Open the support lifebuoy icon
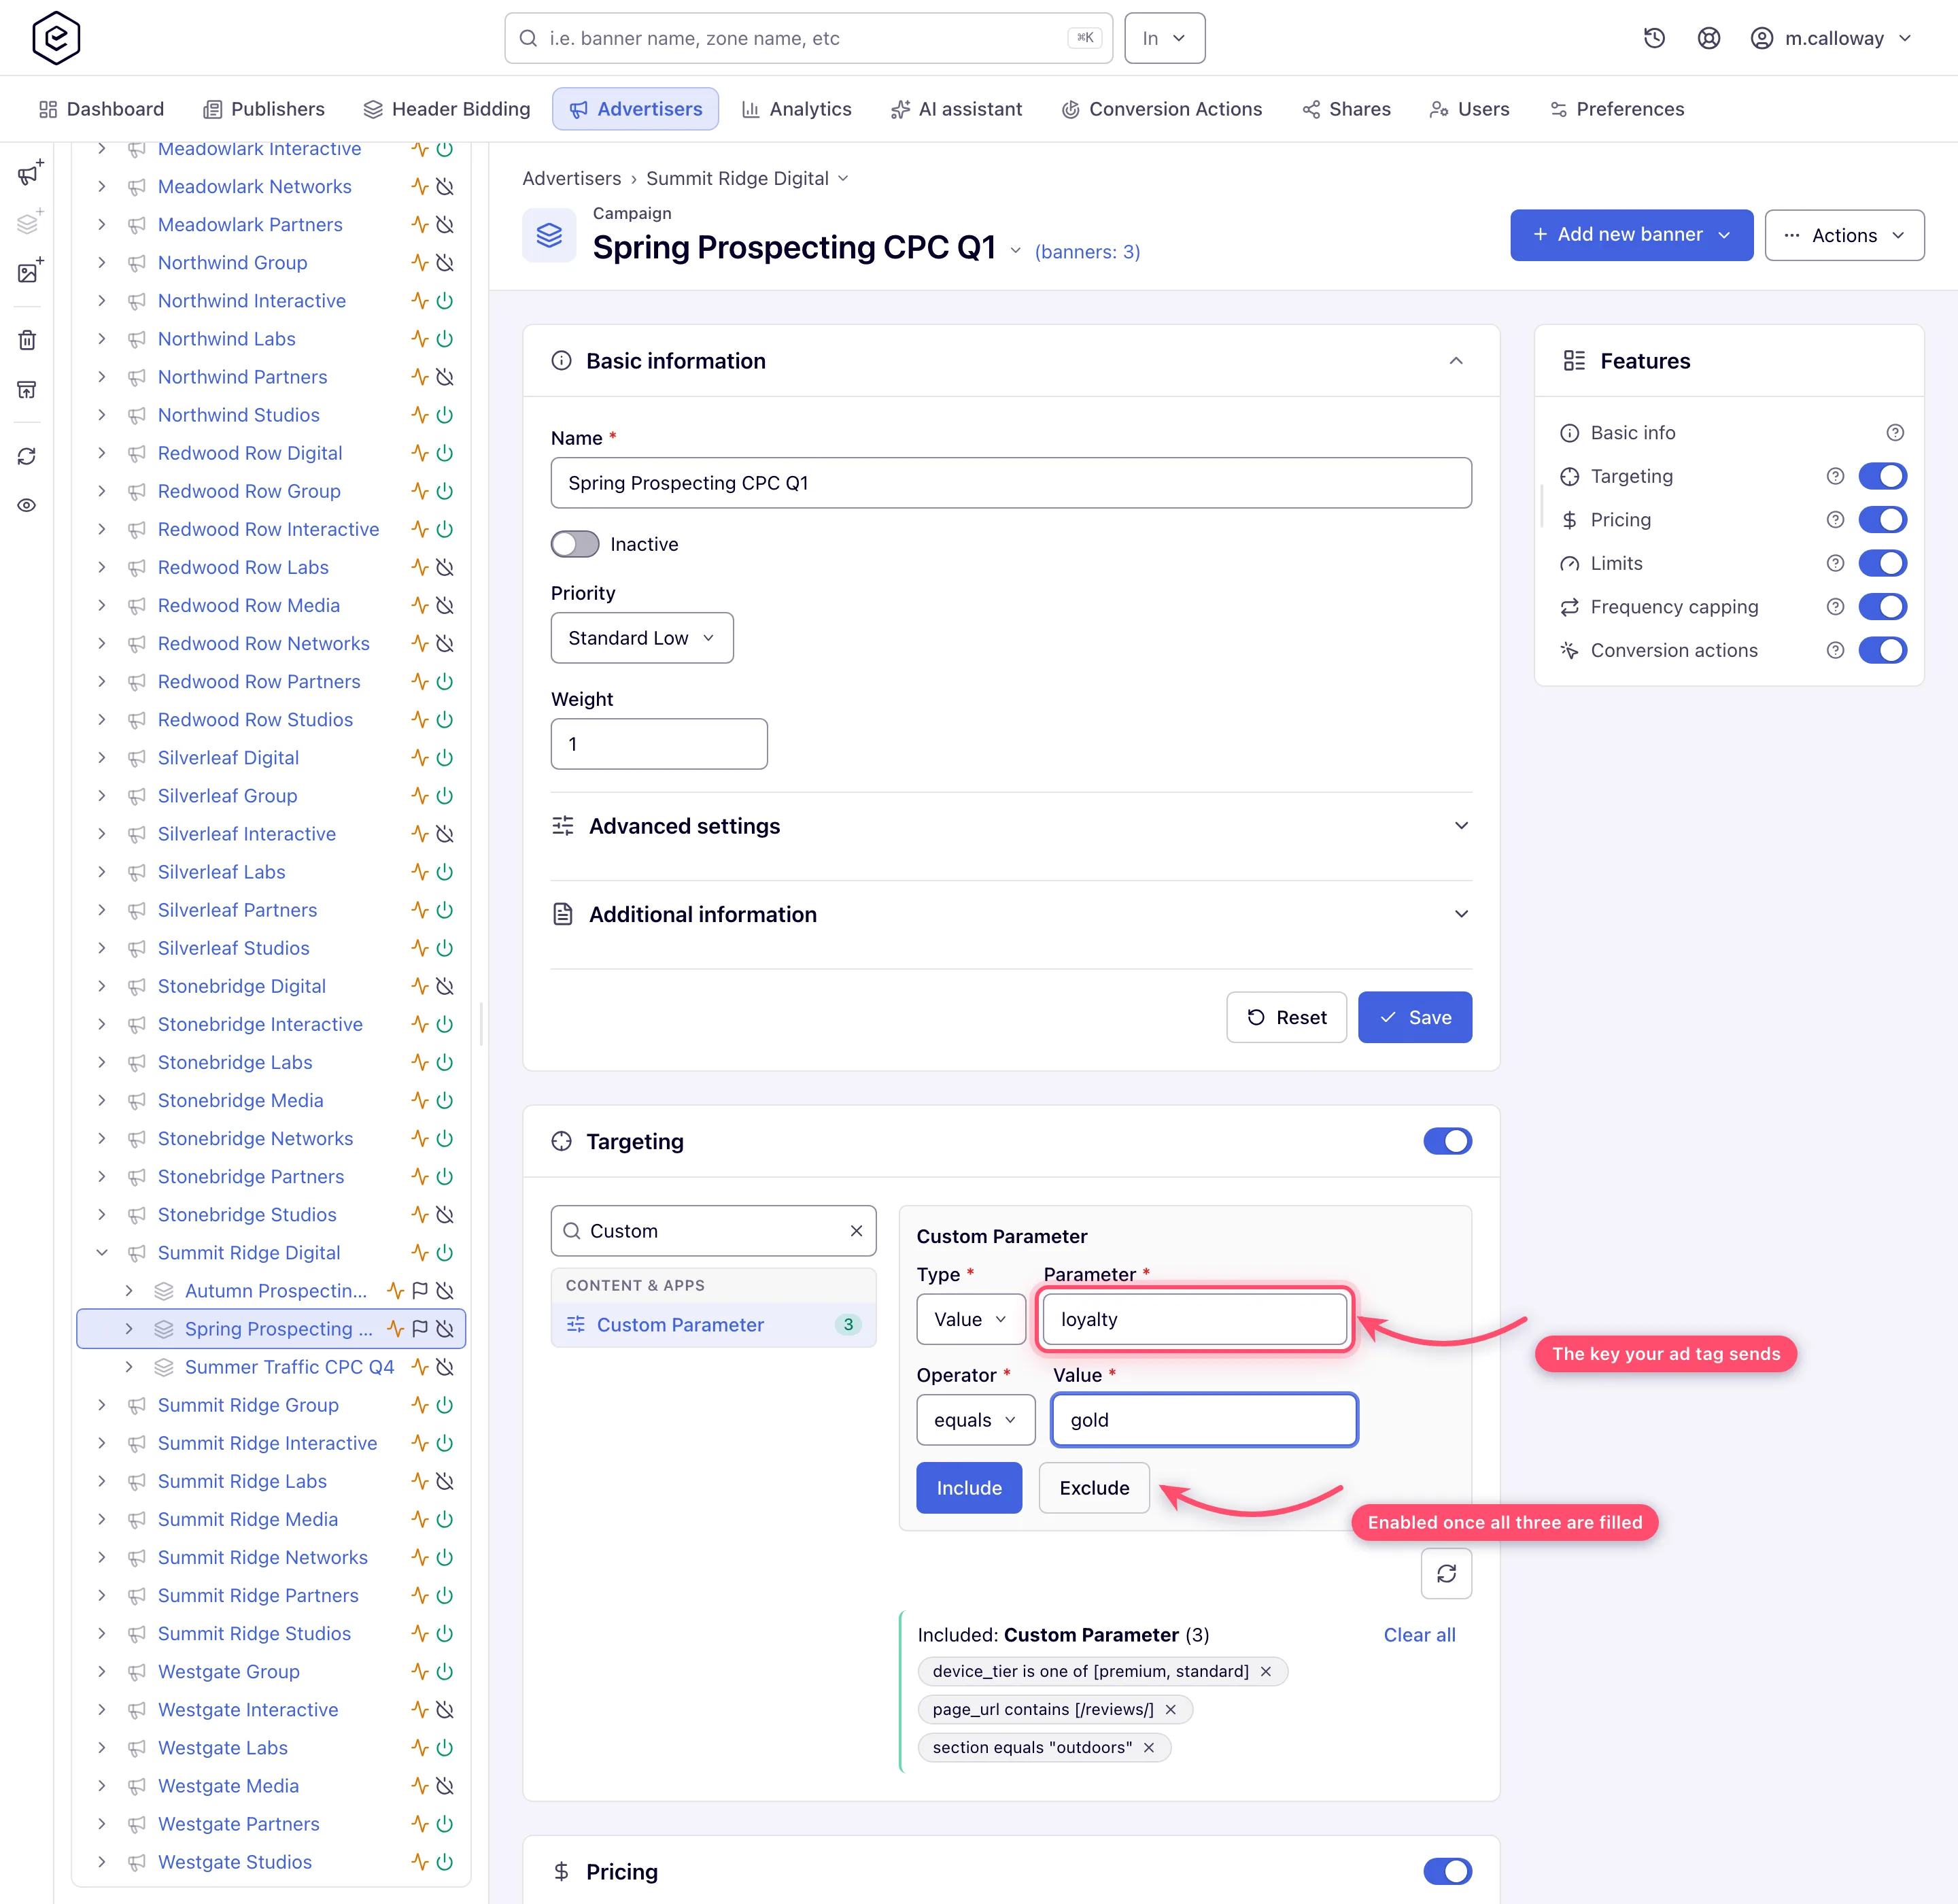 click(1709, 38)
